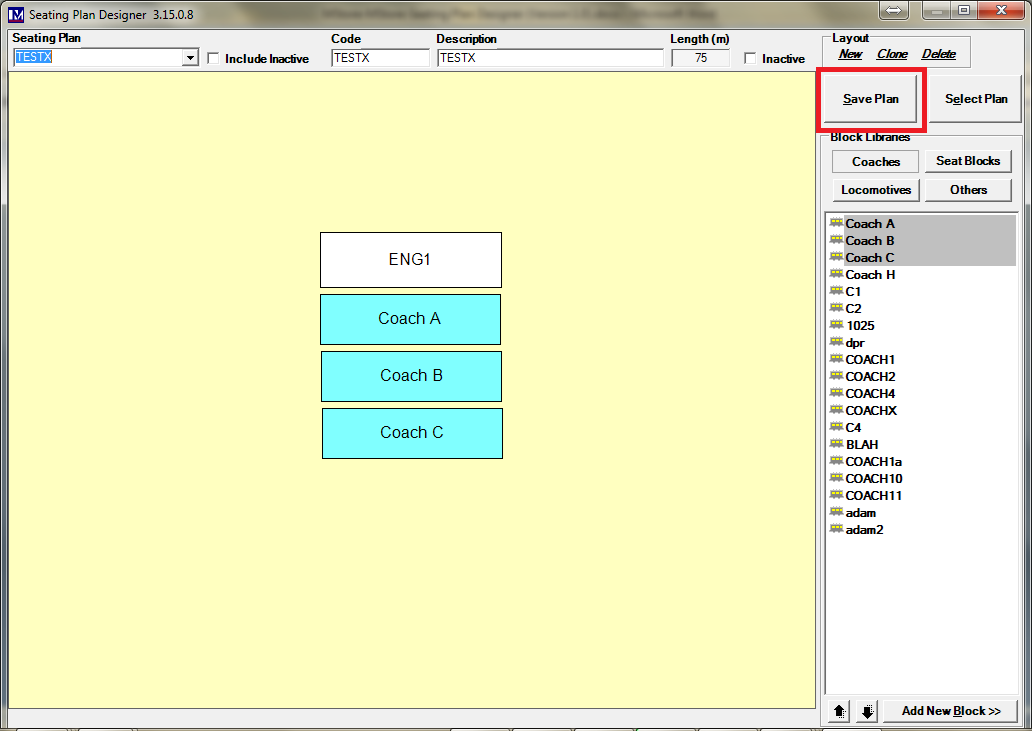The height and width of the screenshot is (731, 1032).
Task: Click the Save Plan button
Action: point(870,99)
